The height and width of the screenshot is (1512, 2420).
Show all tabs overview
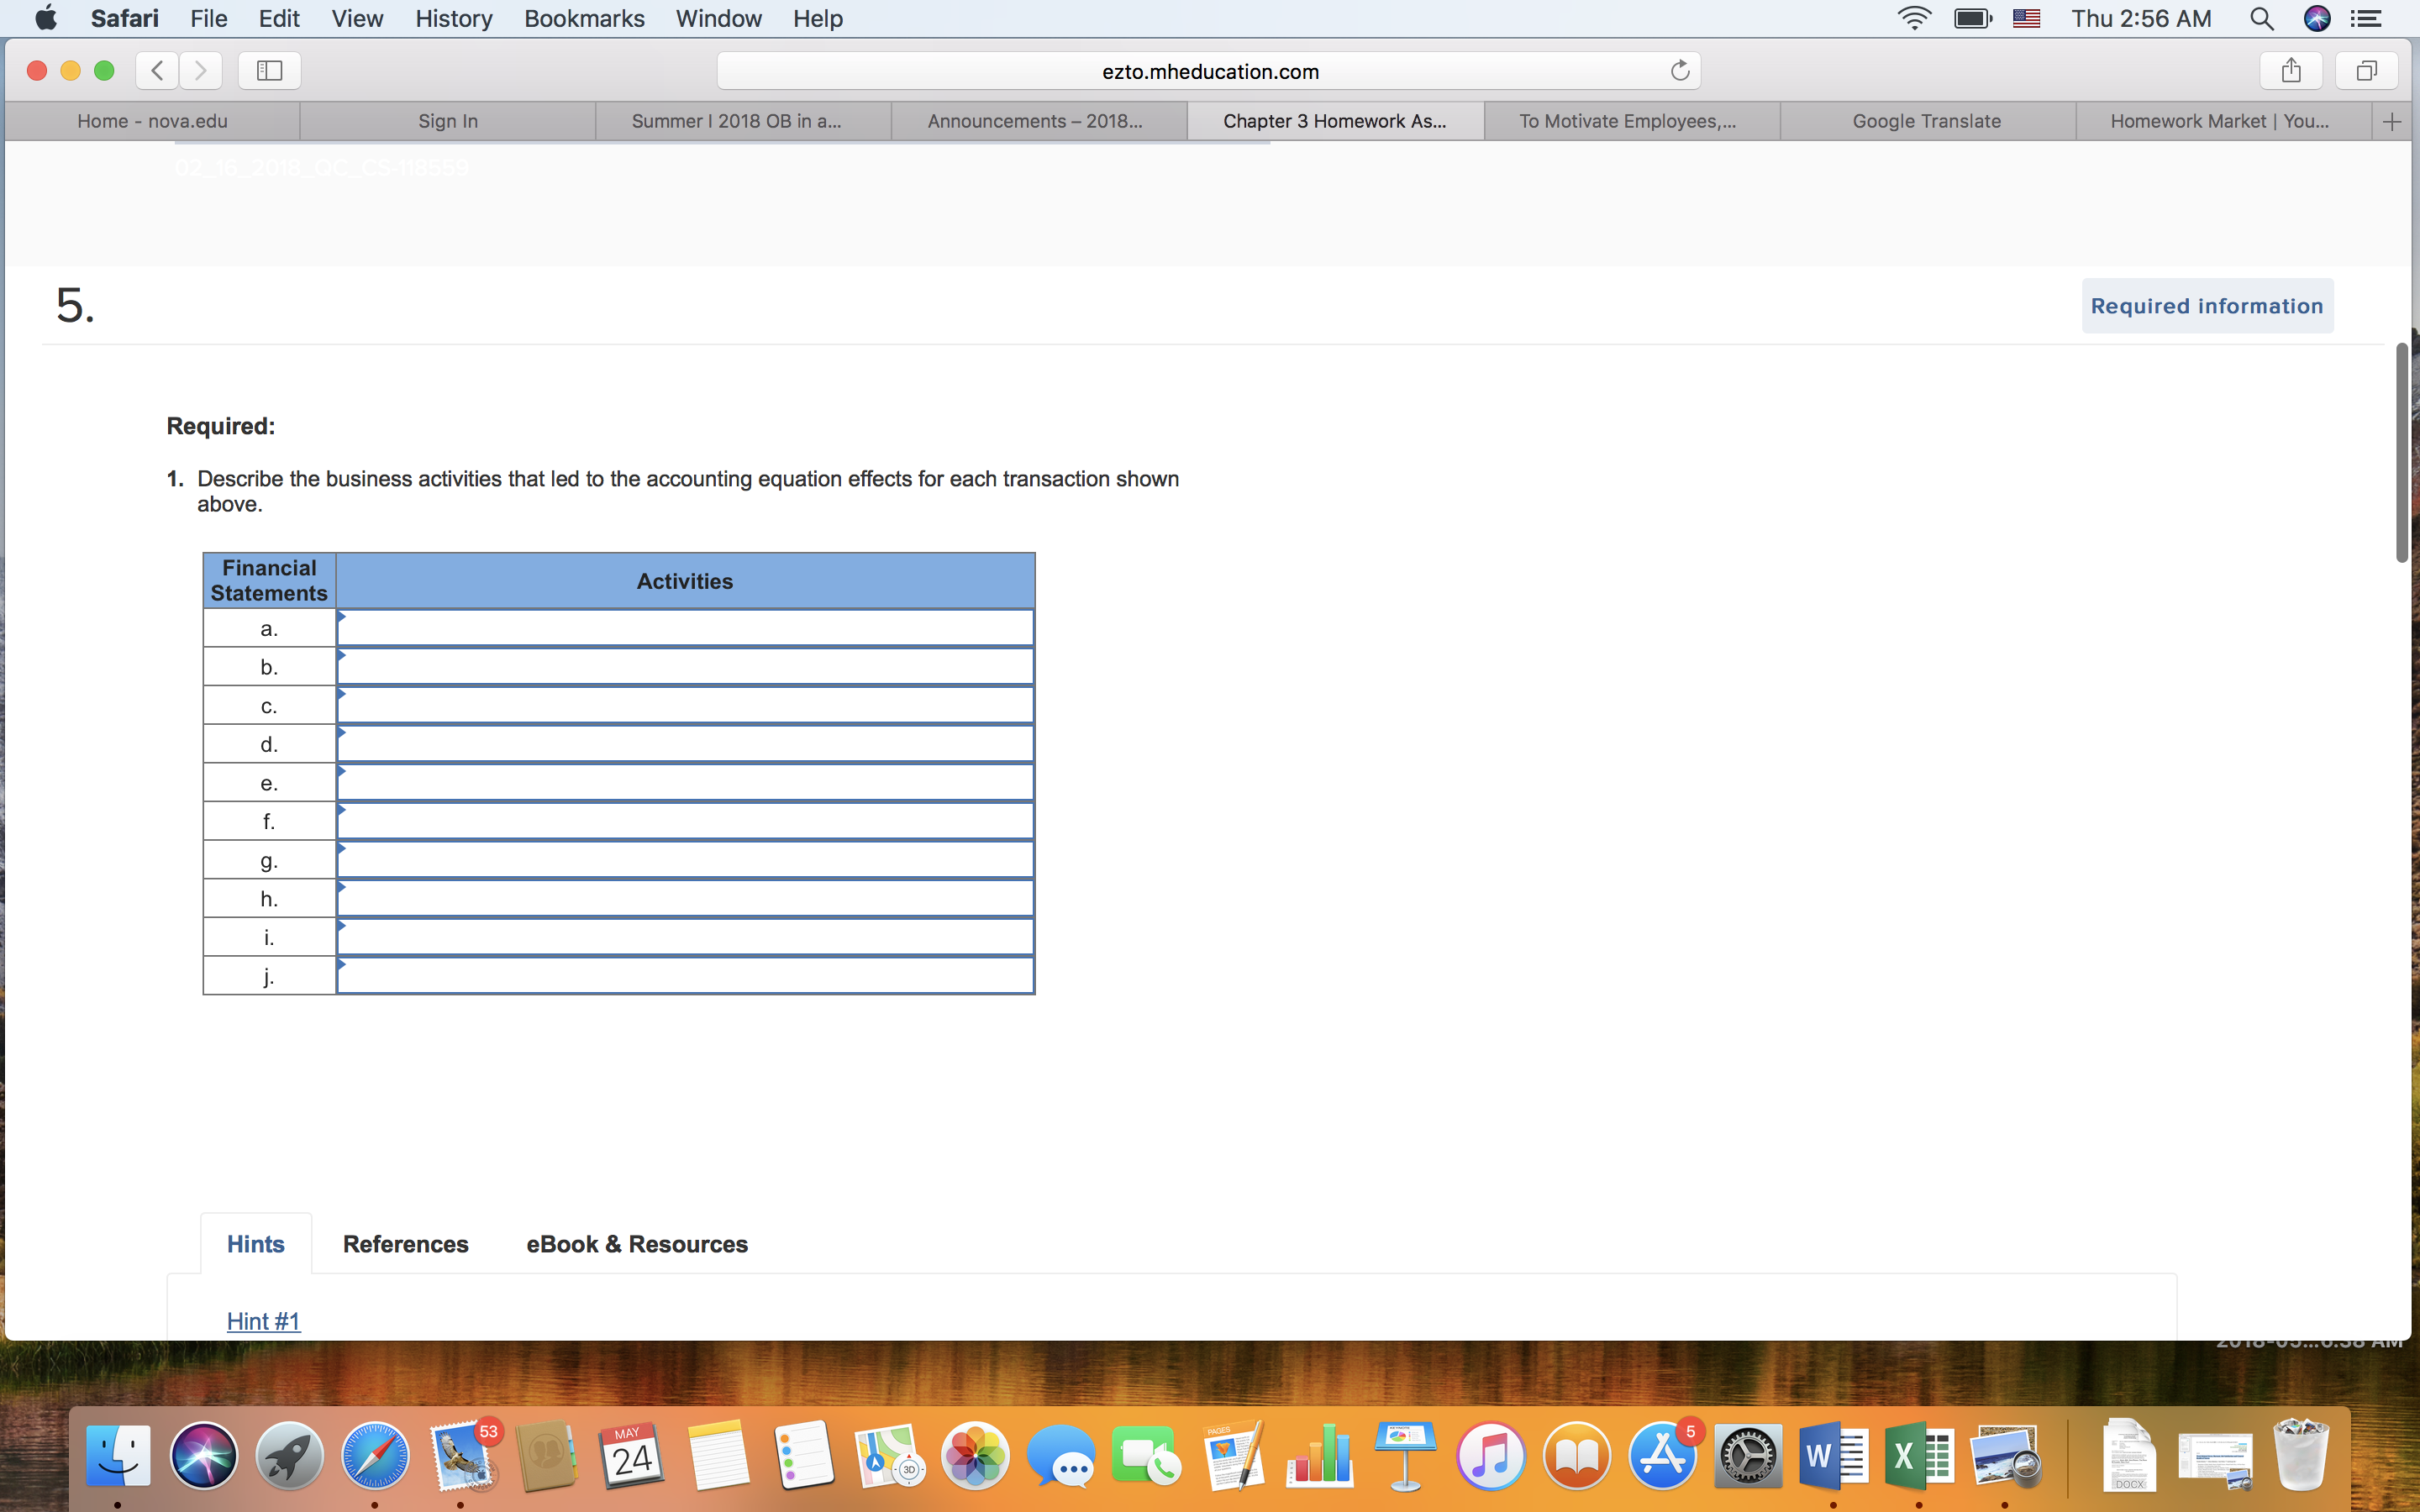[2366, 70]
